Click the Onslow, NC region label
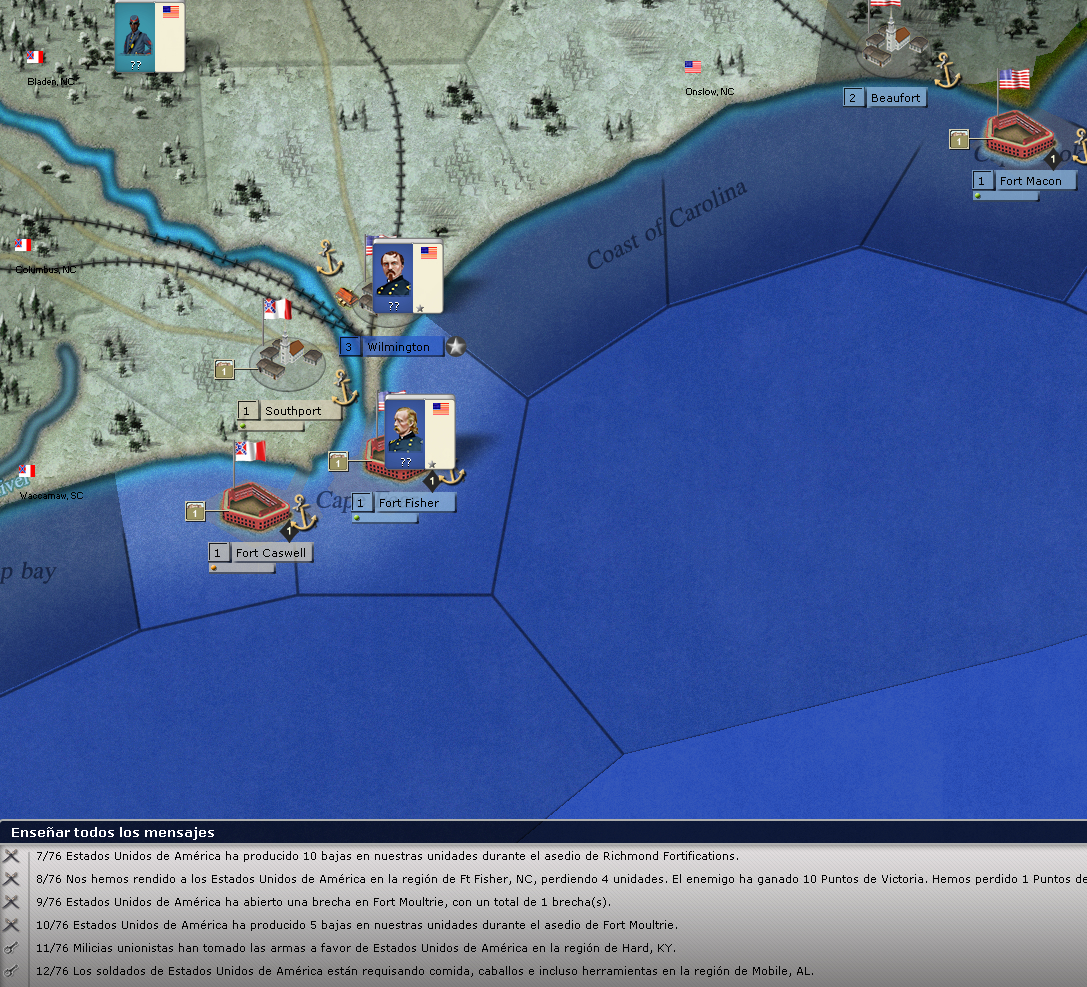This screenshot has width=1087, height=987. point(709,91)
